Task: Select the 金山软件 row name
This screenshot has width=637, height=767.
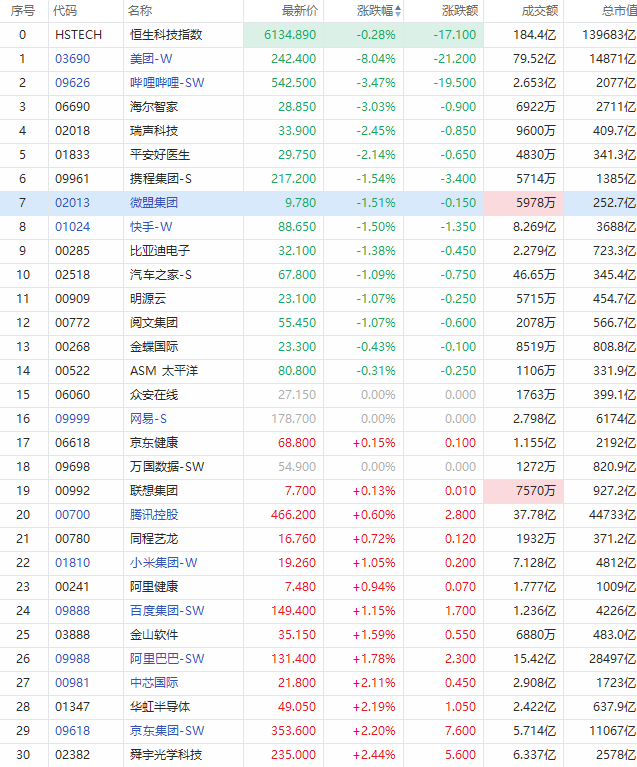Action: [x=154, y=634]
